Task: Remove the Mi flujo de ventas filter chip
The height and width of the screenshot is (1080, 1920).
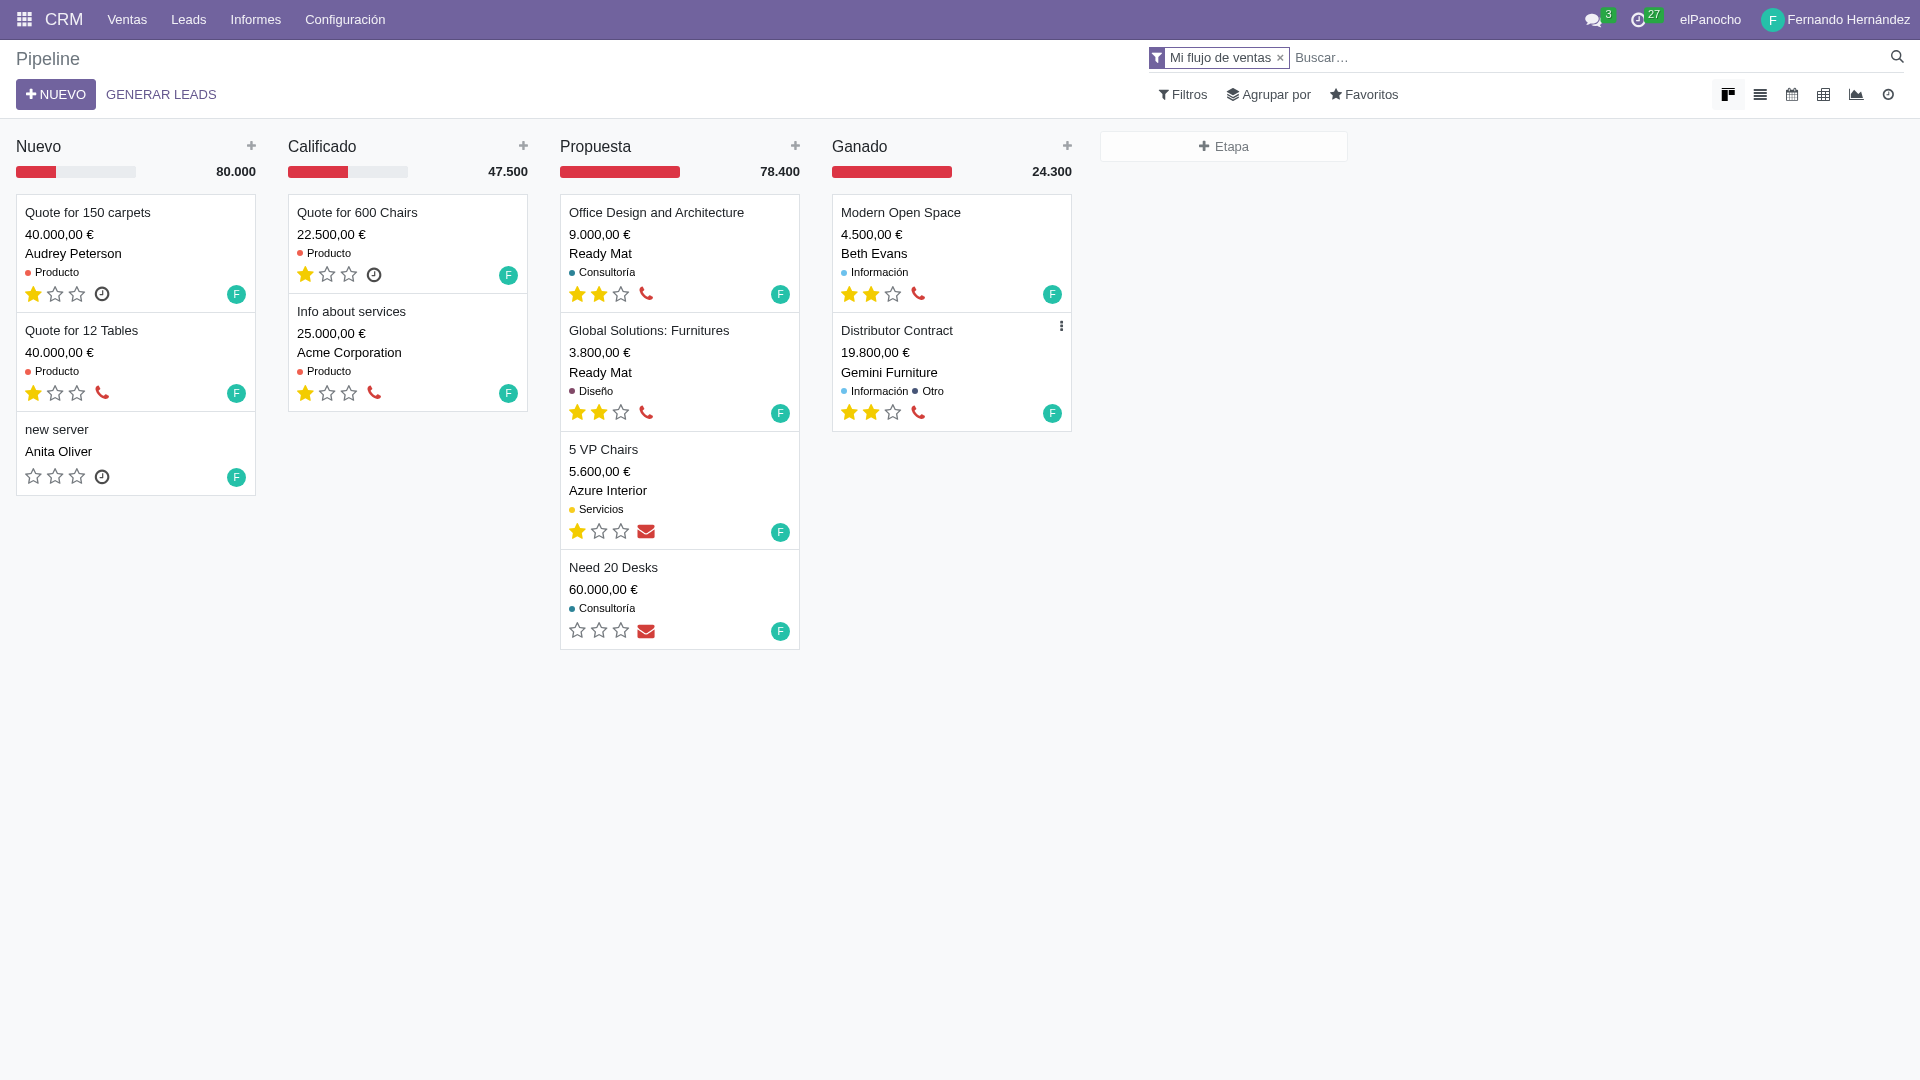Action: (x=1280, y=57)
